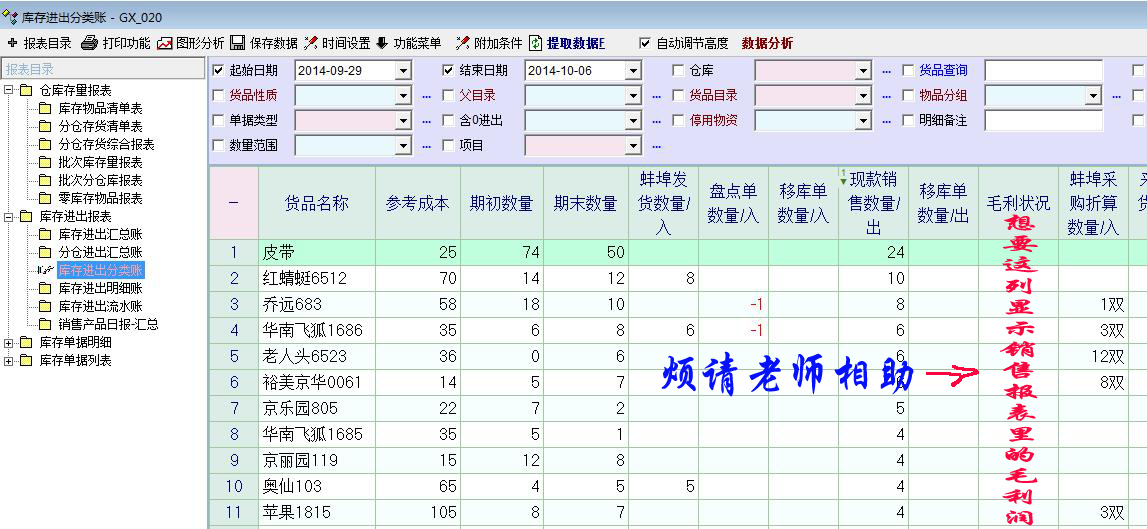Open the 功能菜单 menu

click(x=409, y=43)
